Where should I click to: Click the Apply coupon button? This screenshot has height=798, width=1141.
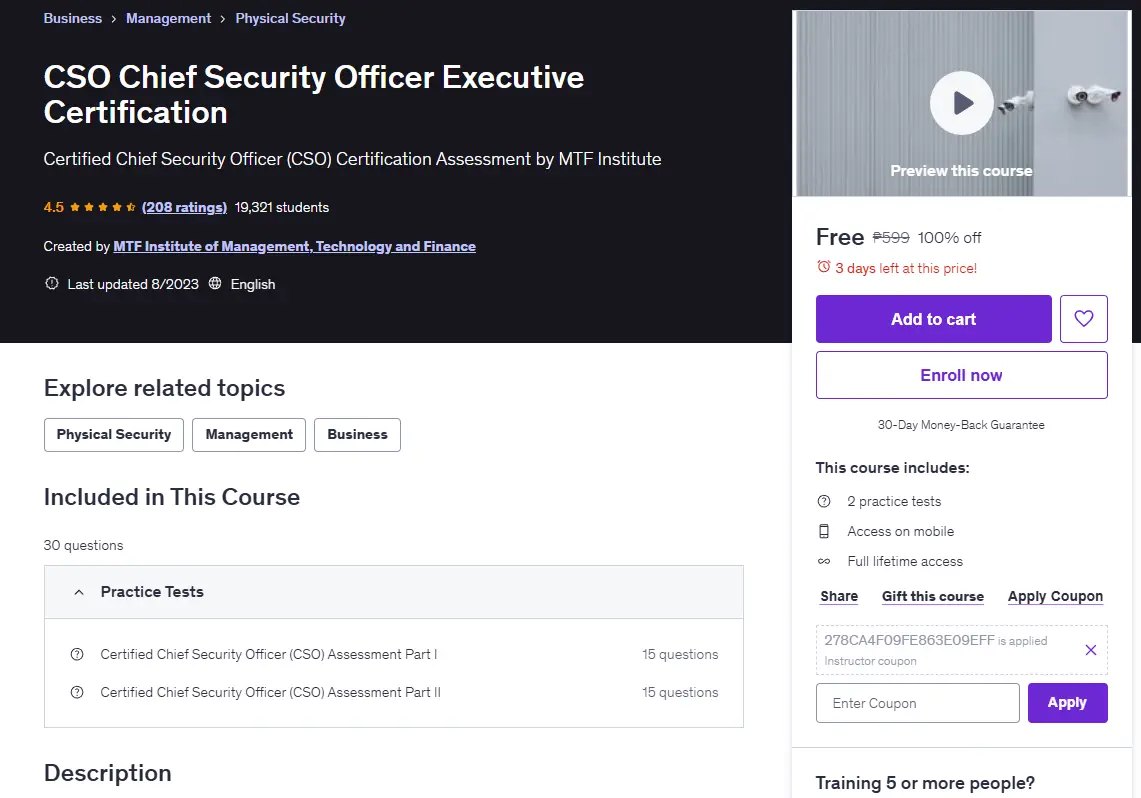point(1068,703)
